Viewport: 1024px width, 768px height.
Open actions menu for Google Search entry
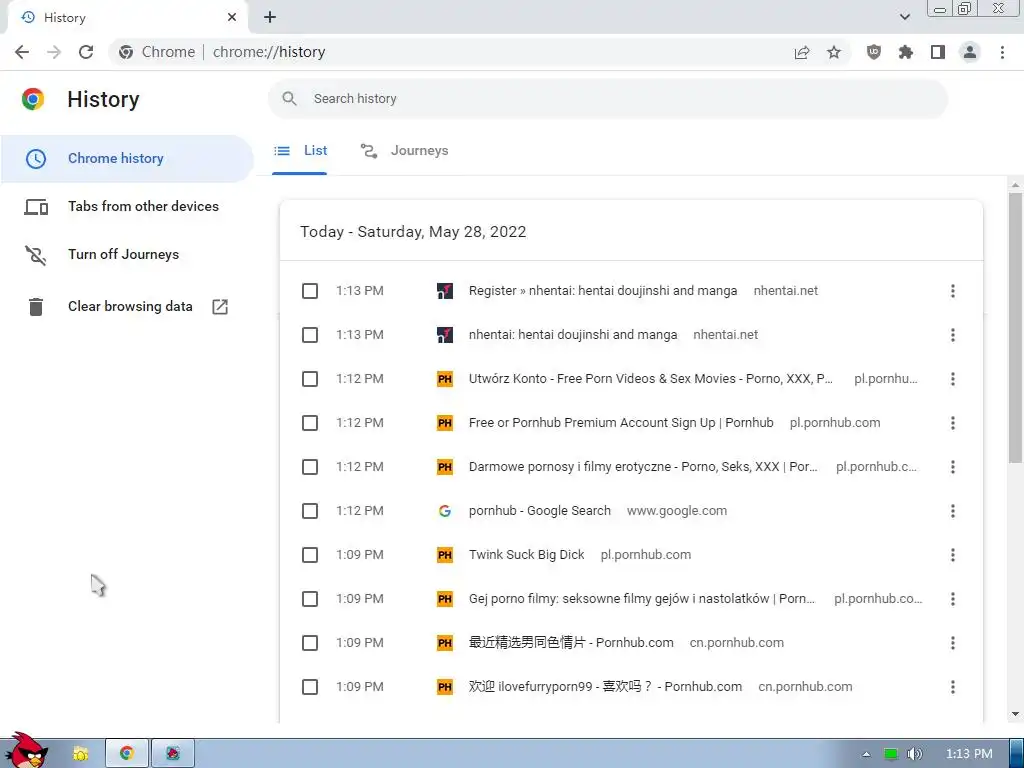953,511
